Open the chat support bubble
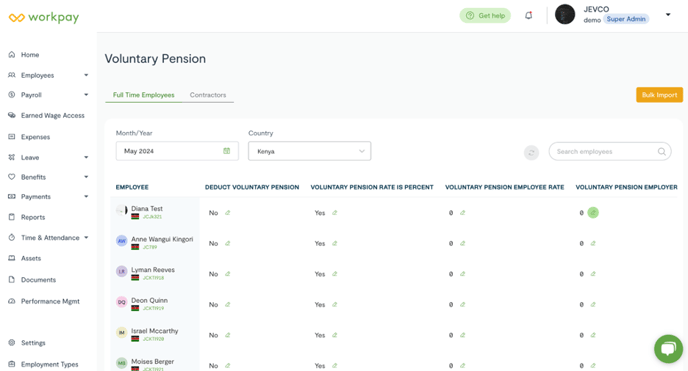The image size is (688, 371). tap(668, 349)
